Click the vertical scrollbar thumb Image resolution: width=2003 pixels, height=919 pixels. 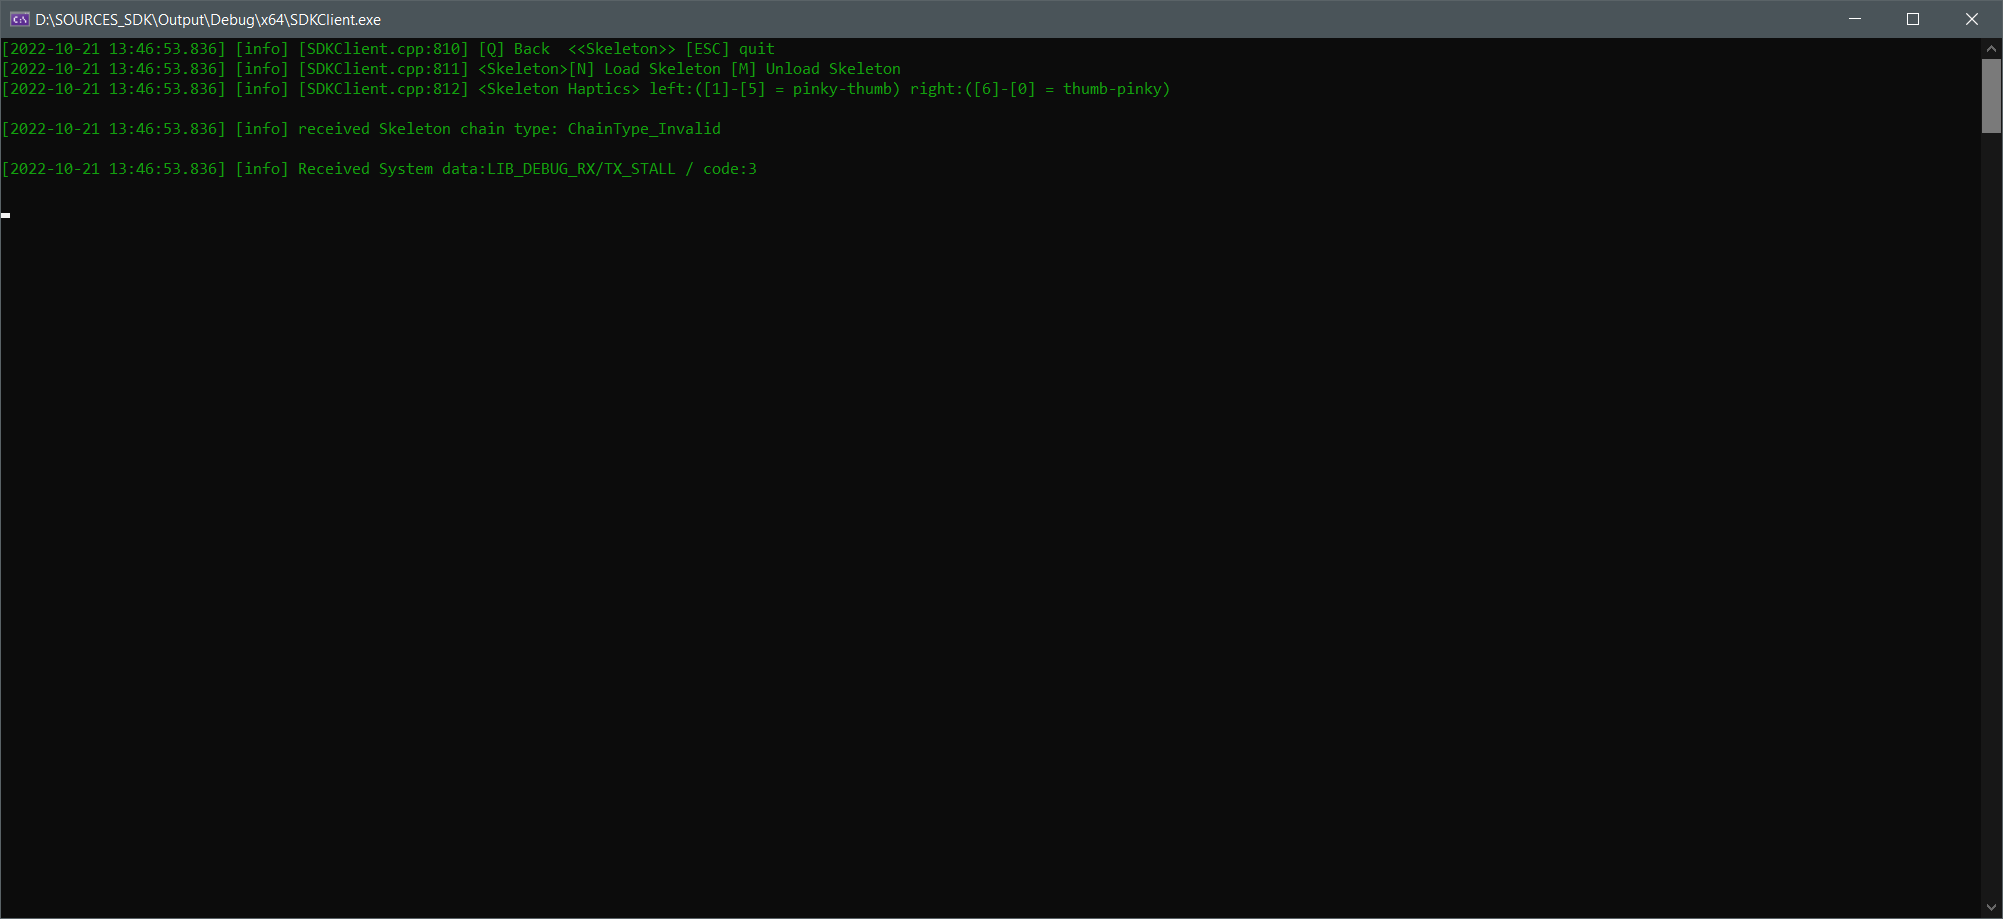click(x=1991, y=96)
